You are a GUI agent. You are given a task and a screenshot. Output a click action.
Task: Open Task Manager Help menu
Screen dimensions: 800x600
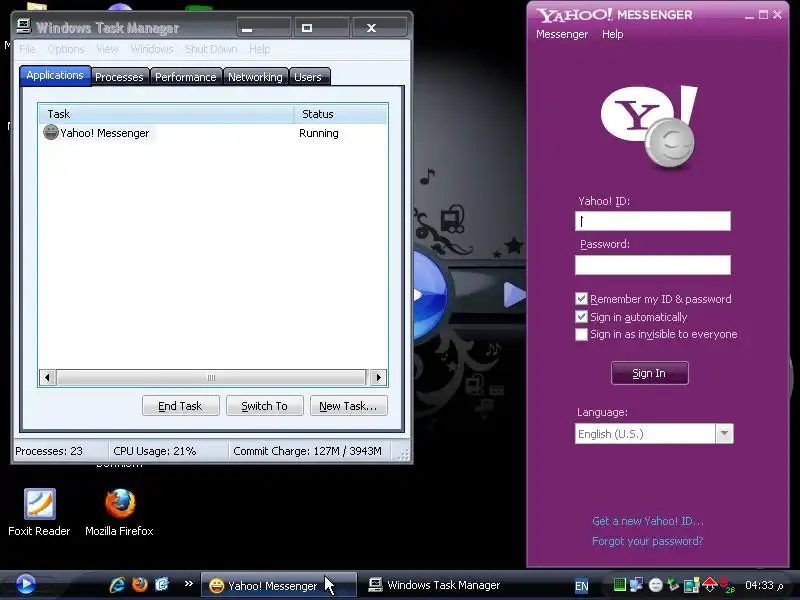[x=259, y=49]
